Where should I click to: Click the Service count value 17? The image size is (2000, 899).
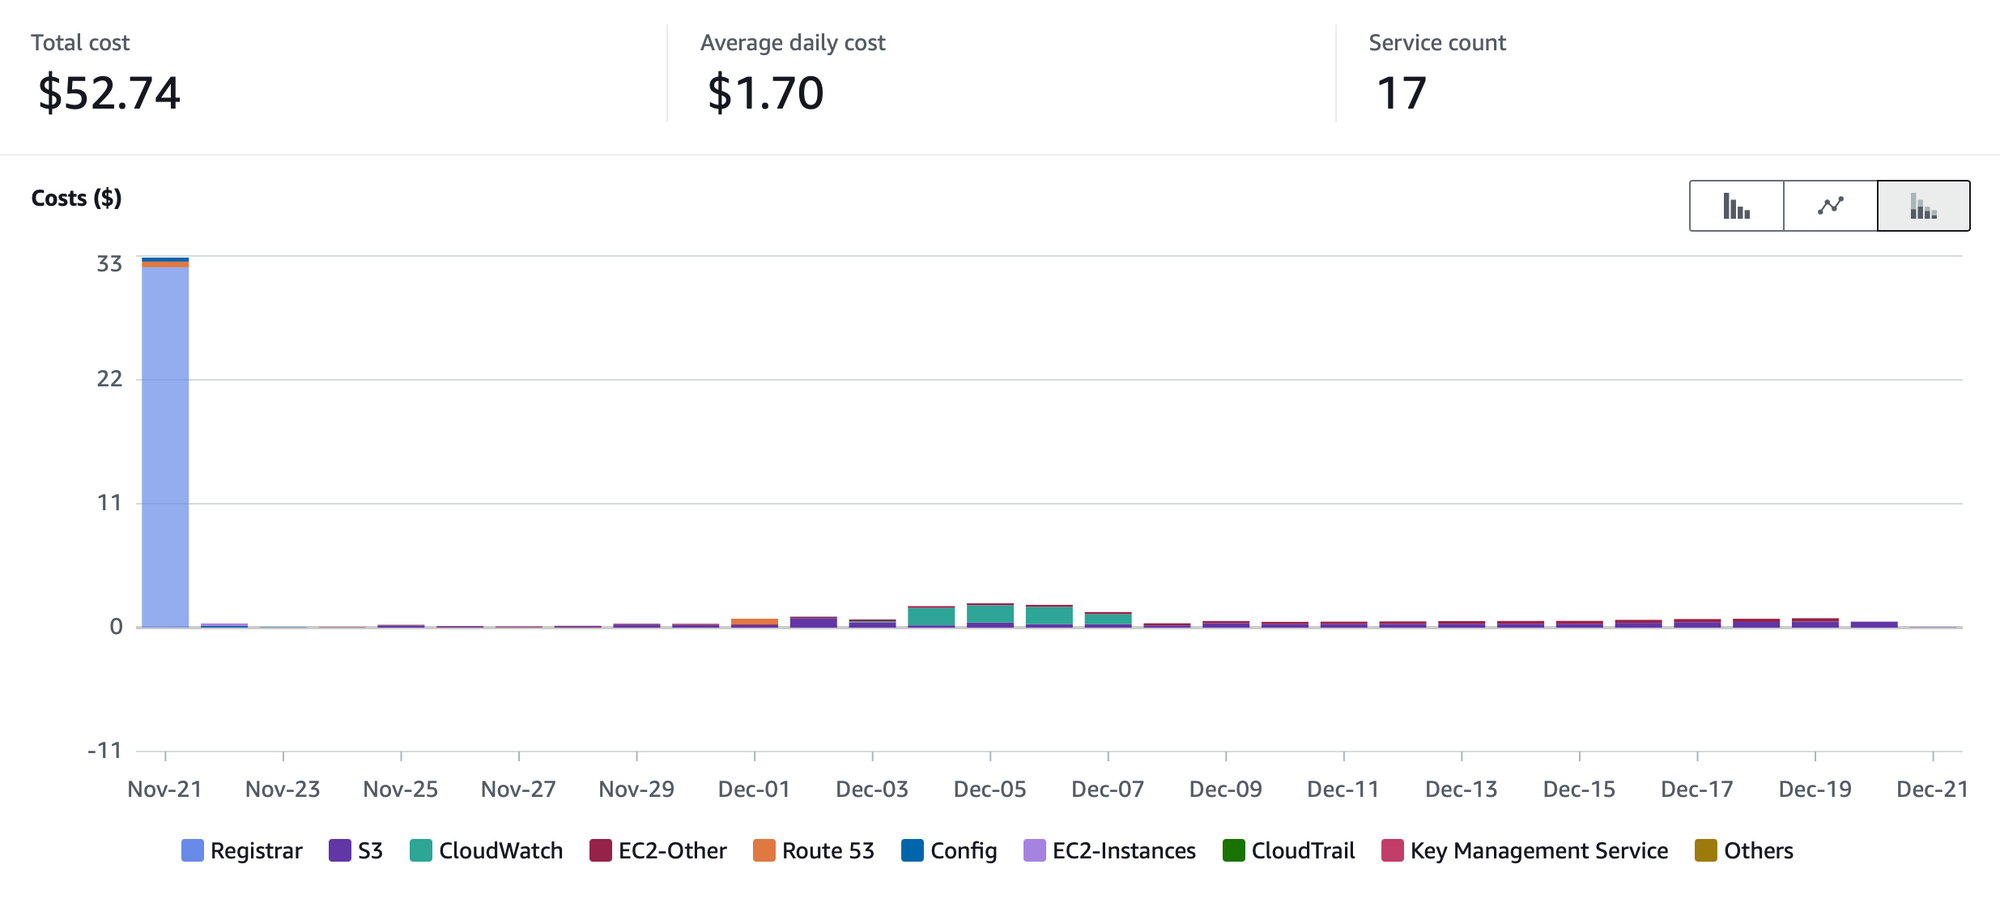coord(1401,93)
